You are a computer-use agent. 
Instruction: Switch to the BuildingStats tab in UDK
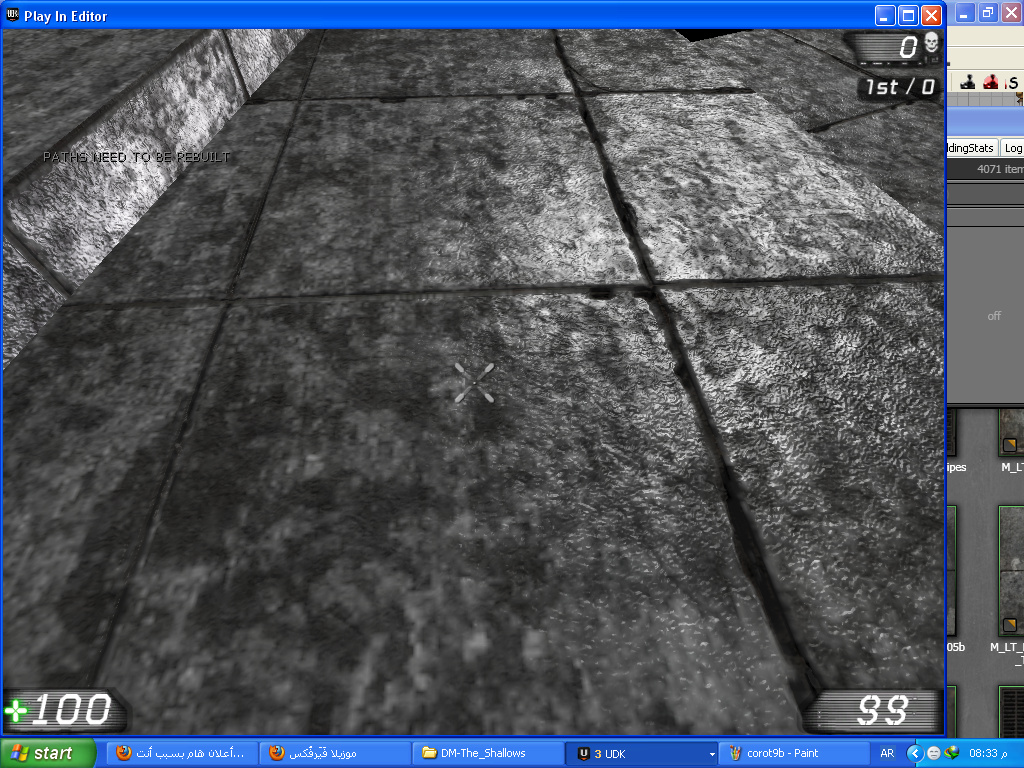coord(971,148)
